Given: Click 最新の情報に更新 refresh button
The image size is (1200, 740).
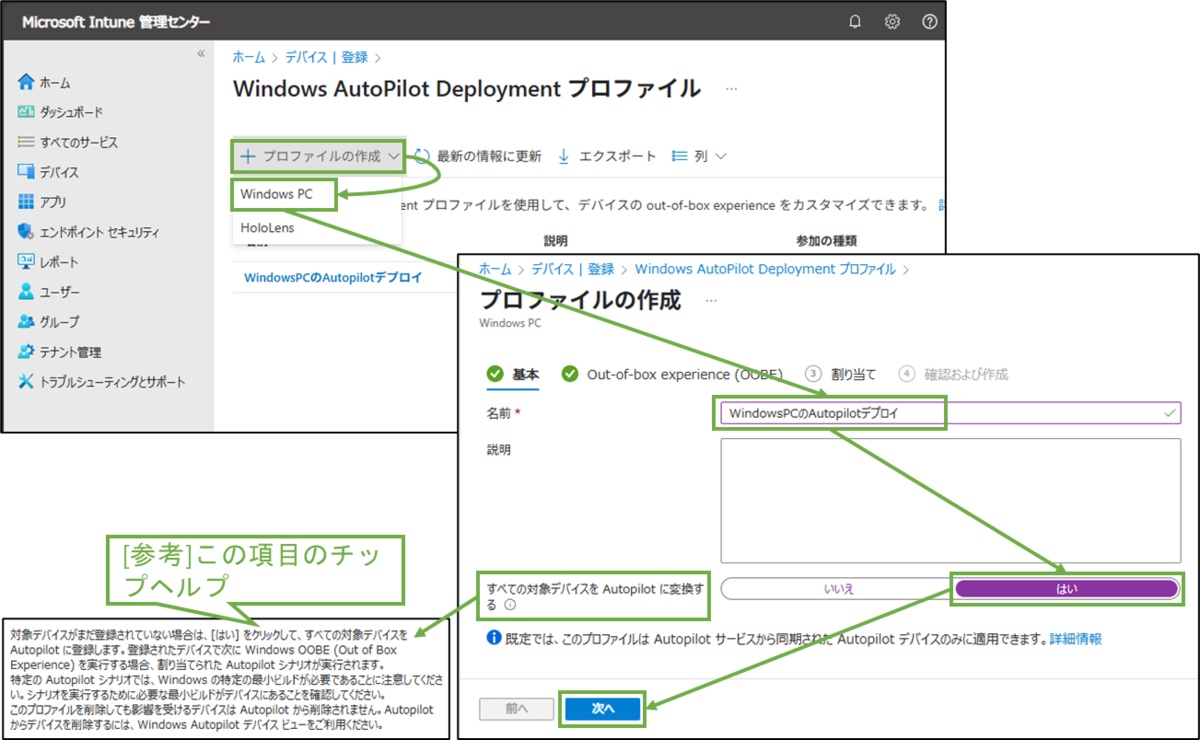Looking at the screenshot, I should [477, 157].
